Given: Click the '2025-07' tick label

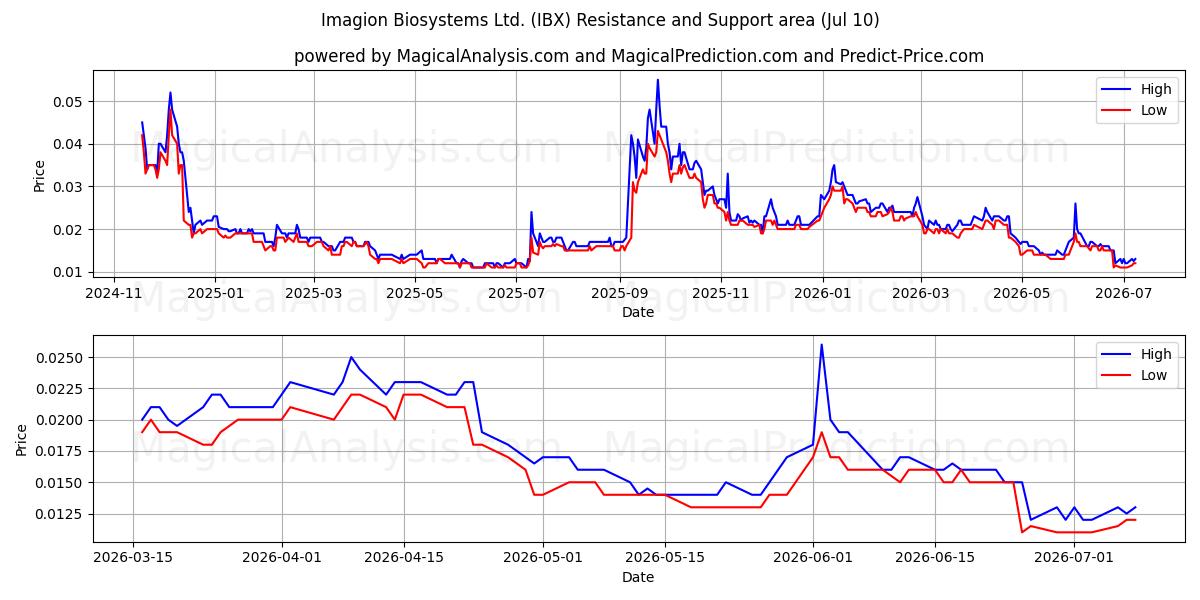Looking at the screenshot, I should (517, 292).
